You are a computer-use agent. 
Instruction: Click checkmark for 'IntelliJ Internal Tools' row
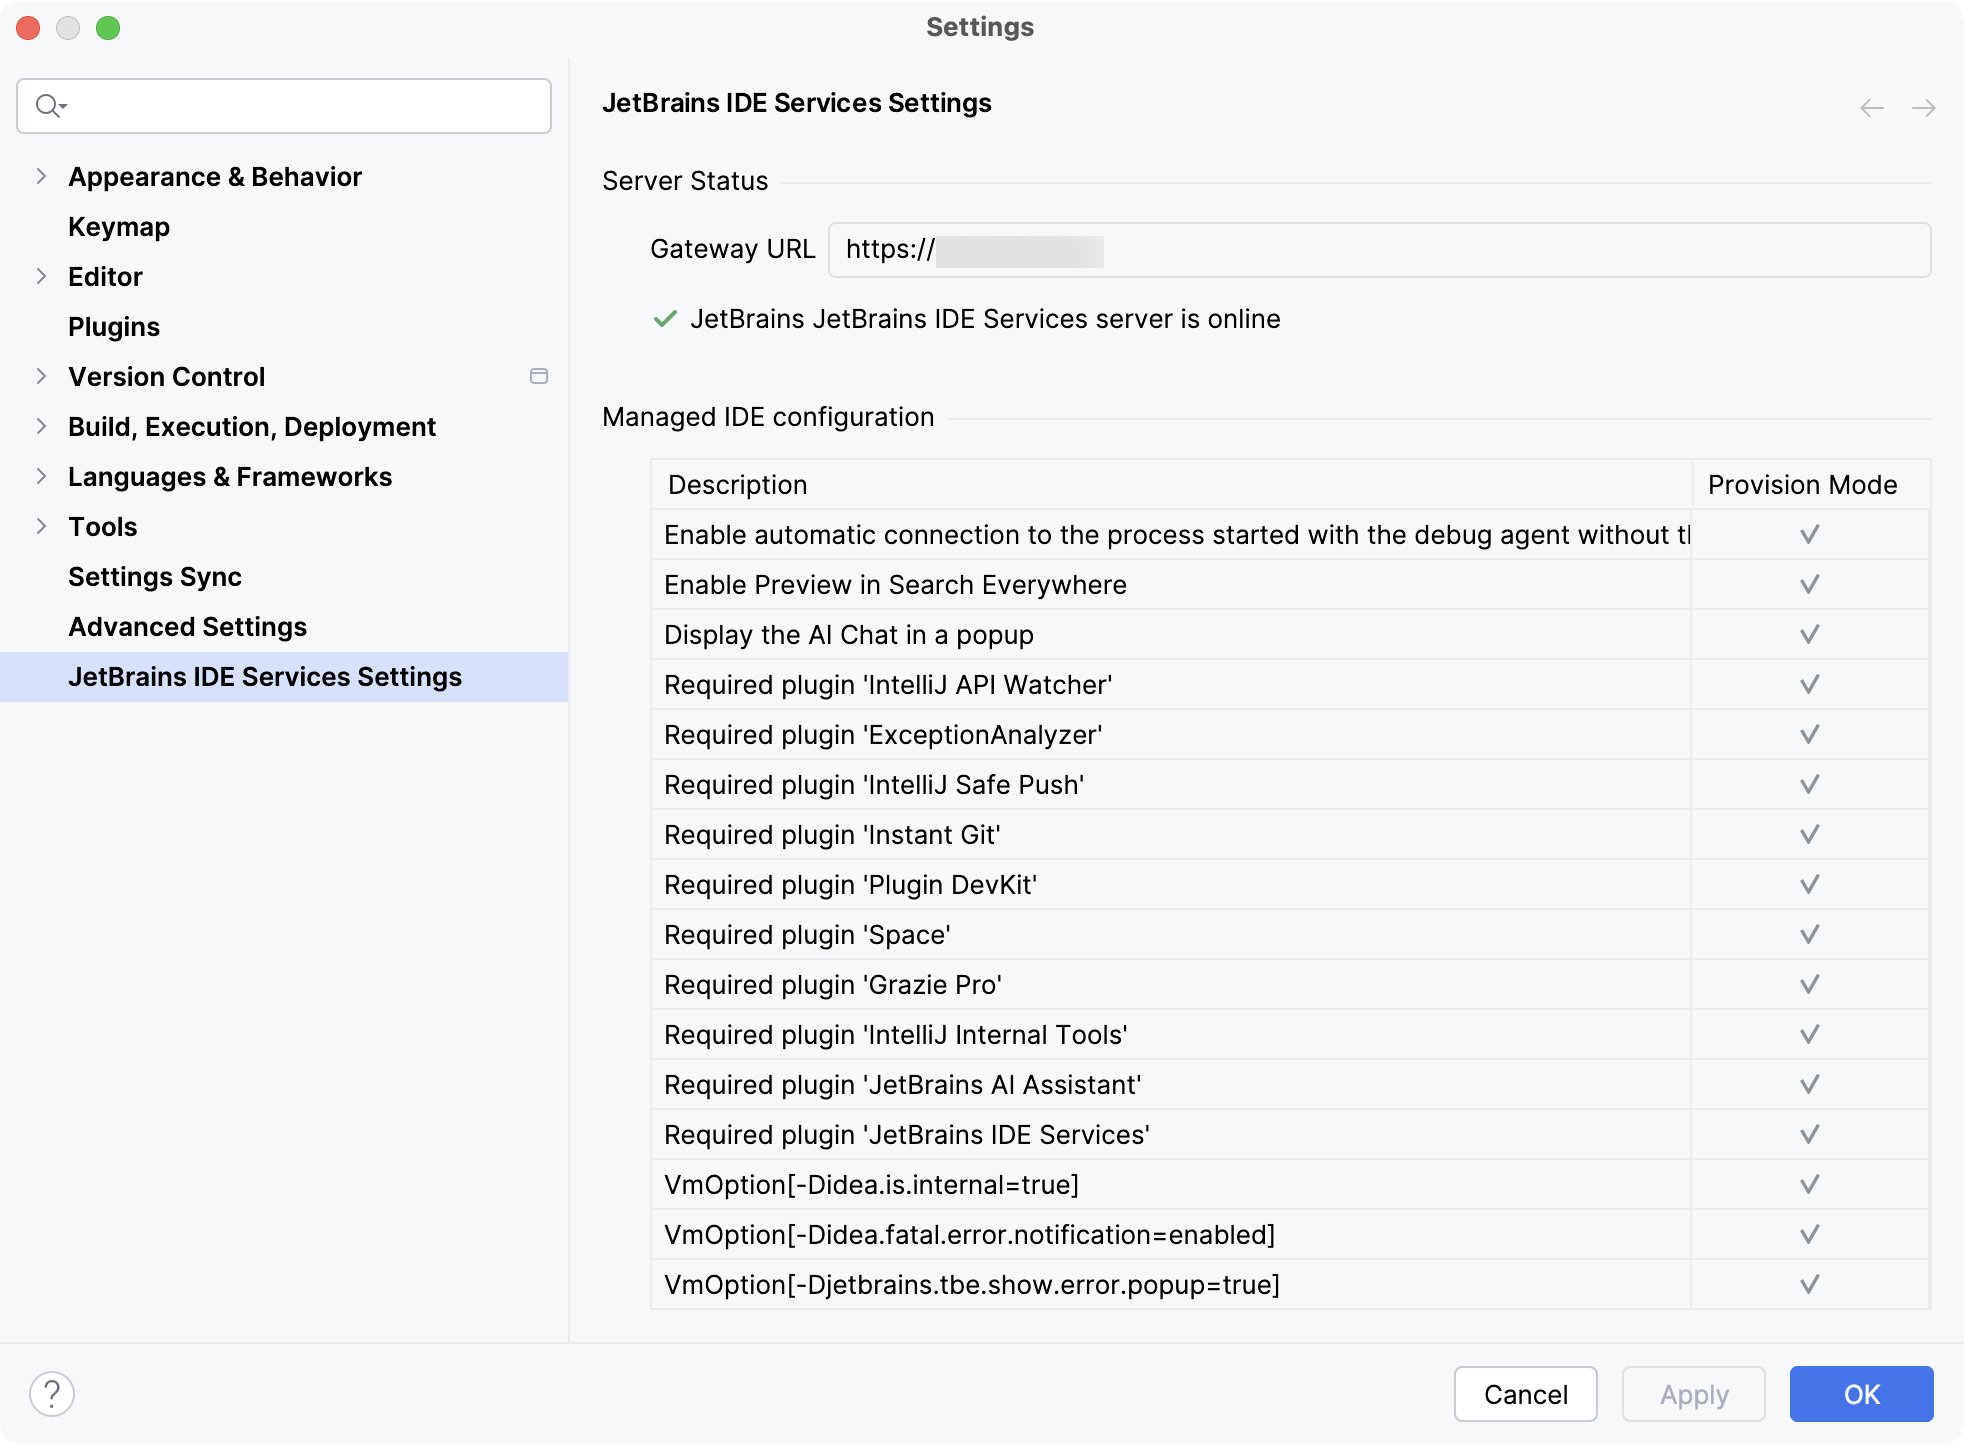click(1809, 1034)
